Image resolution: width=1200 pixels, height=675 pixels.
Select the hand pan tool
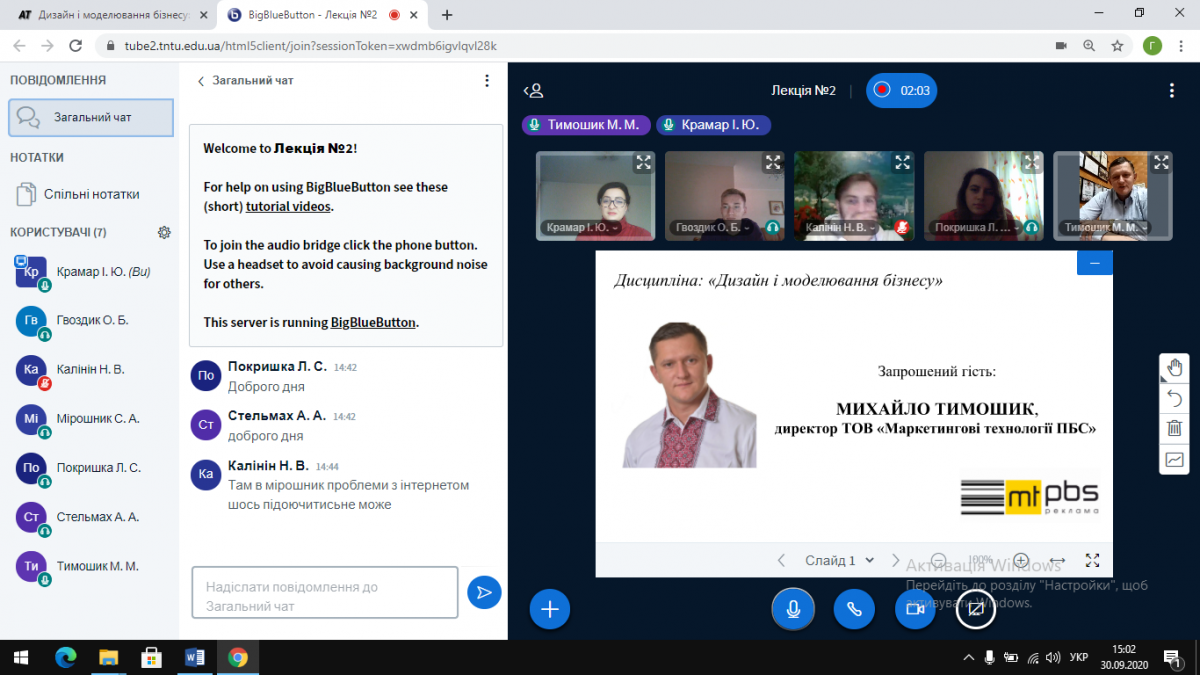(1175, 368)
